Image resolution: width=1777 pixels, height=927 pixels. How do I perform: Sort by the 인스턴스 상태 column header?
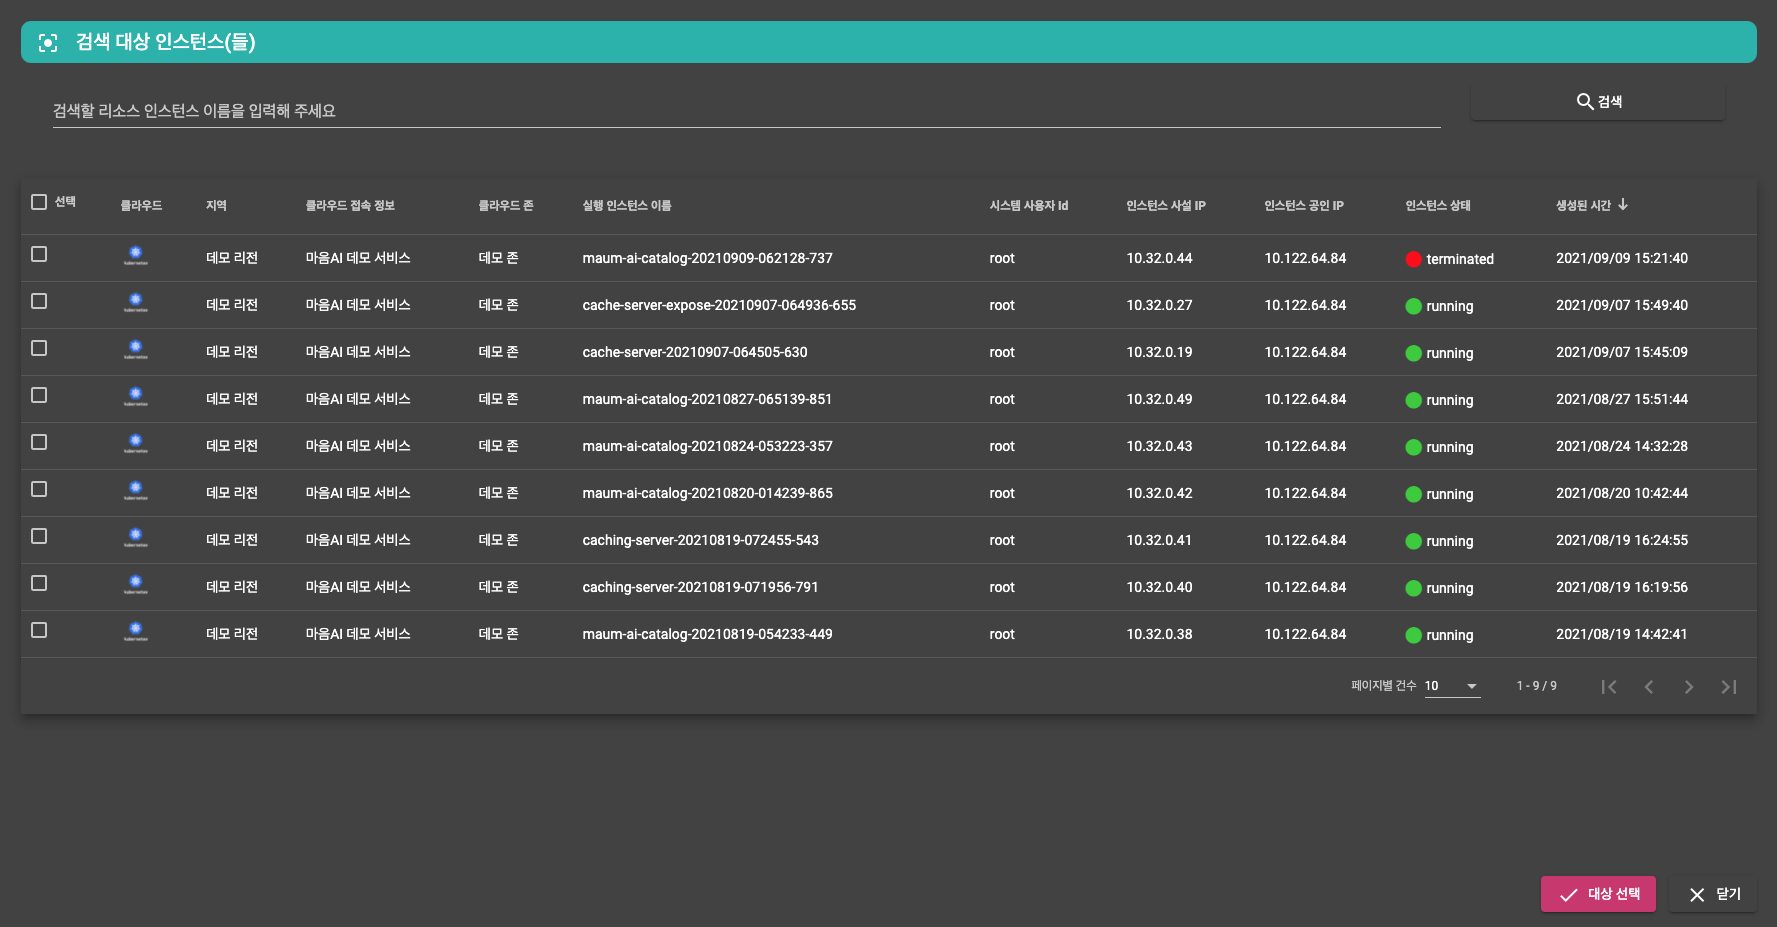(1437, 205)
